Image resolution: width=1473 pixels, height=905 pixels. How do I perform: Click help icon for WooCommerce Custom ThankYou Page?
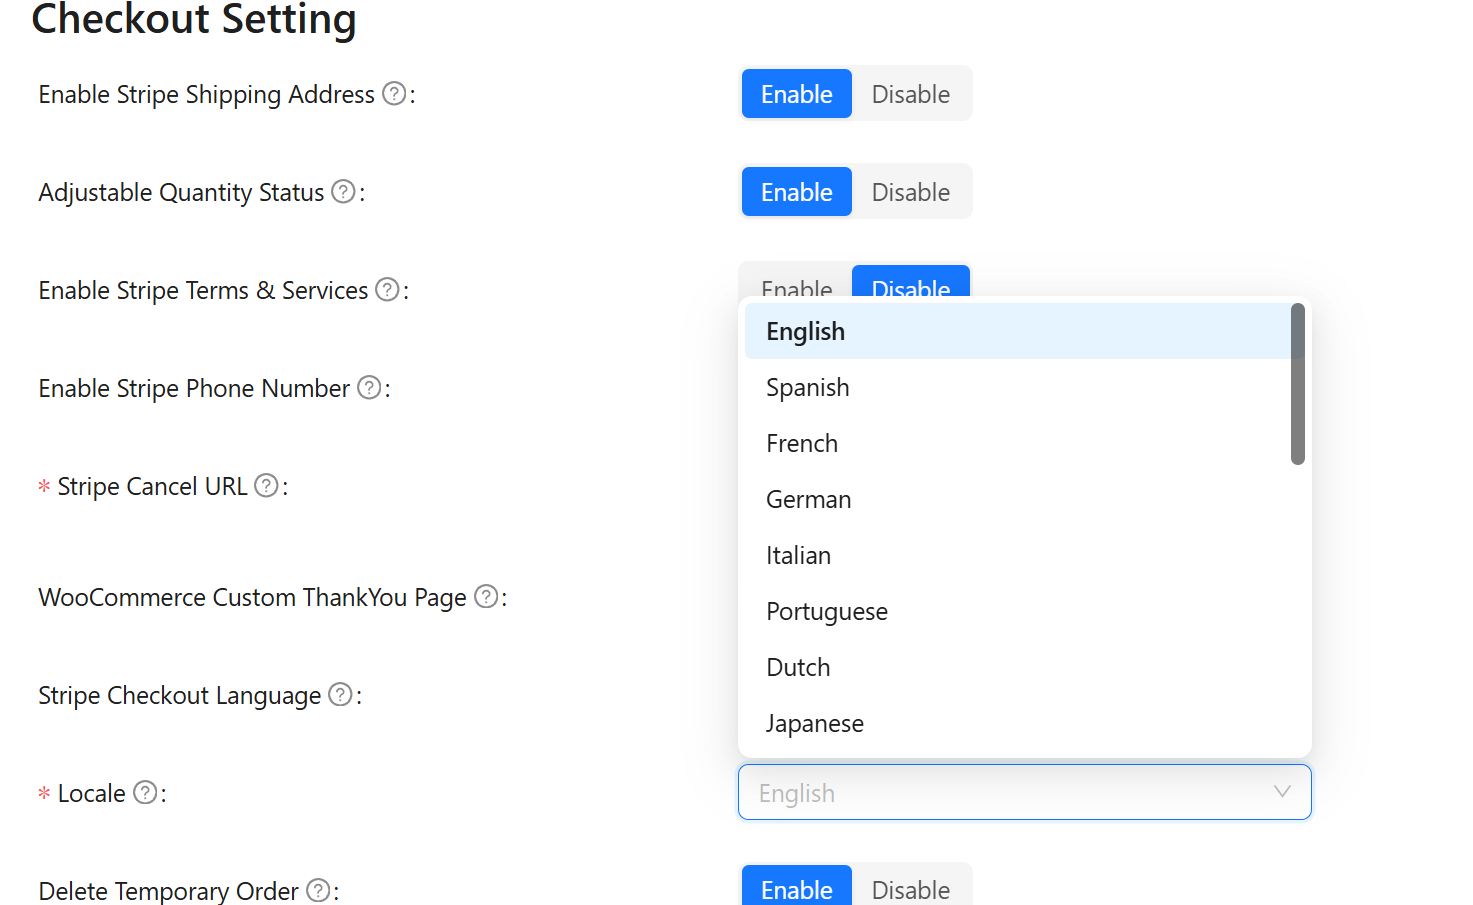(x=486, y=597)
